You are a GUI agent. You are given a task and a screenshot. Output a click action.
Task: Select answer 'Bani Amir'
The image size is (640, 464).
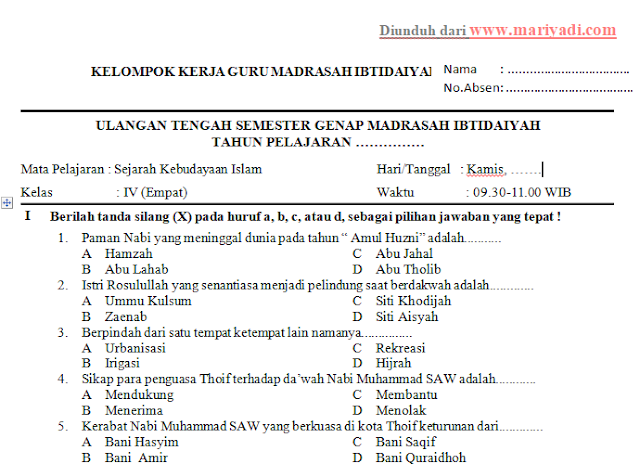click(x=136, y=457)
